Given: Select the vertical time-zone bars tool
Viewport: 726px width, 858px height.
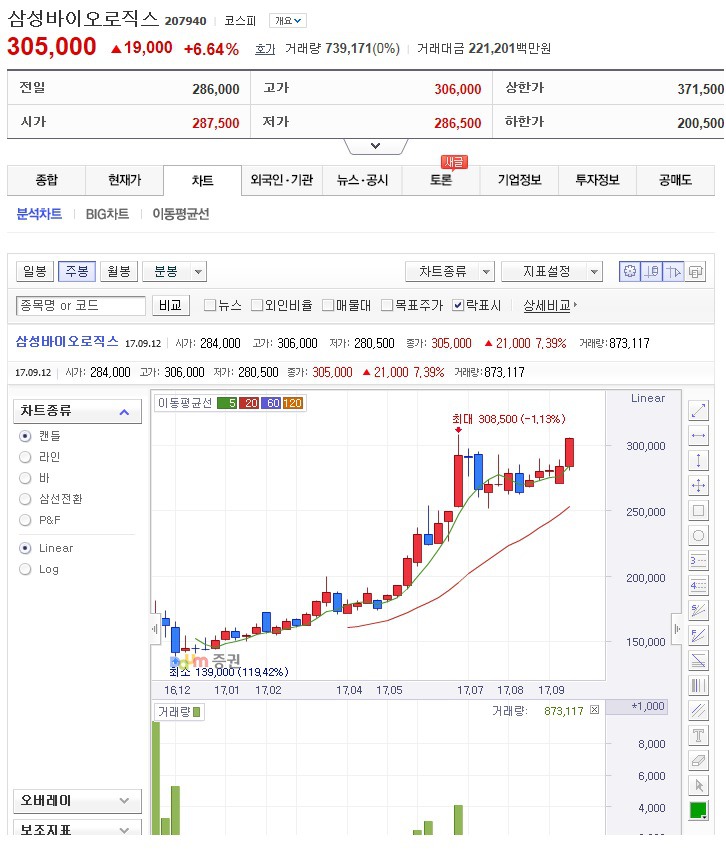Looking at the screenshot, I should click(x=698, y=685).
